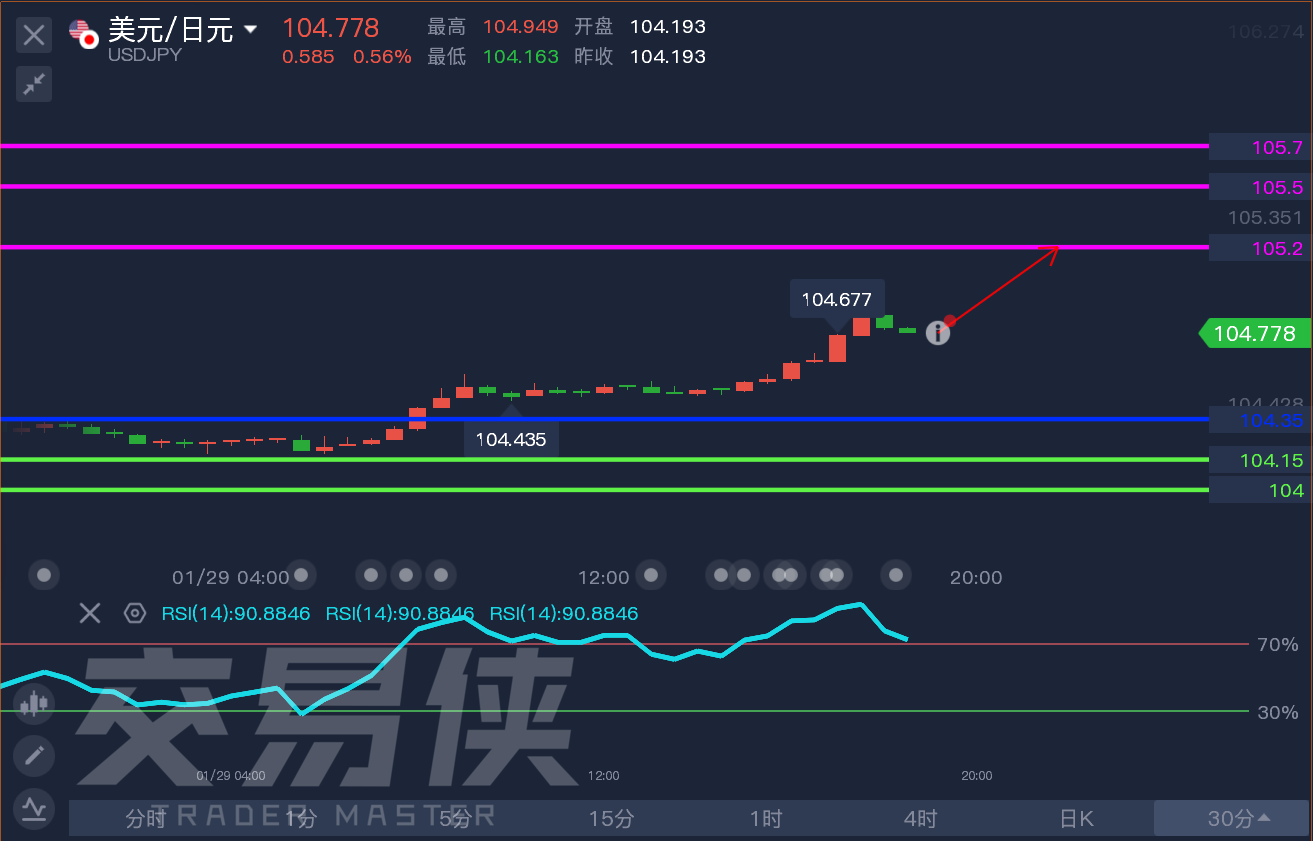Open the 美元/日元 symbol dropdown arrow

(x=250, y=30)
